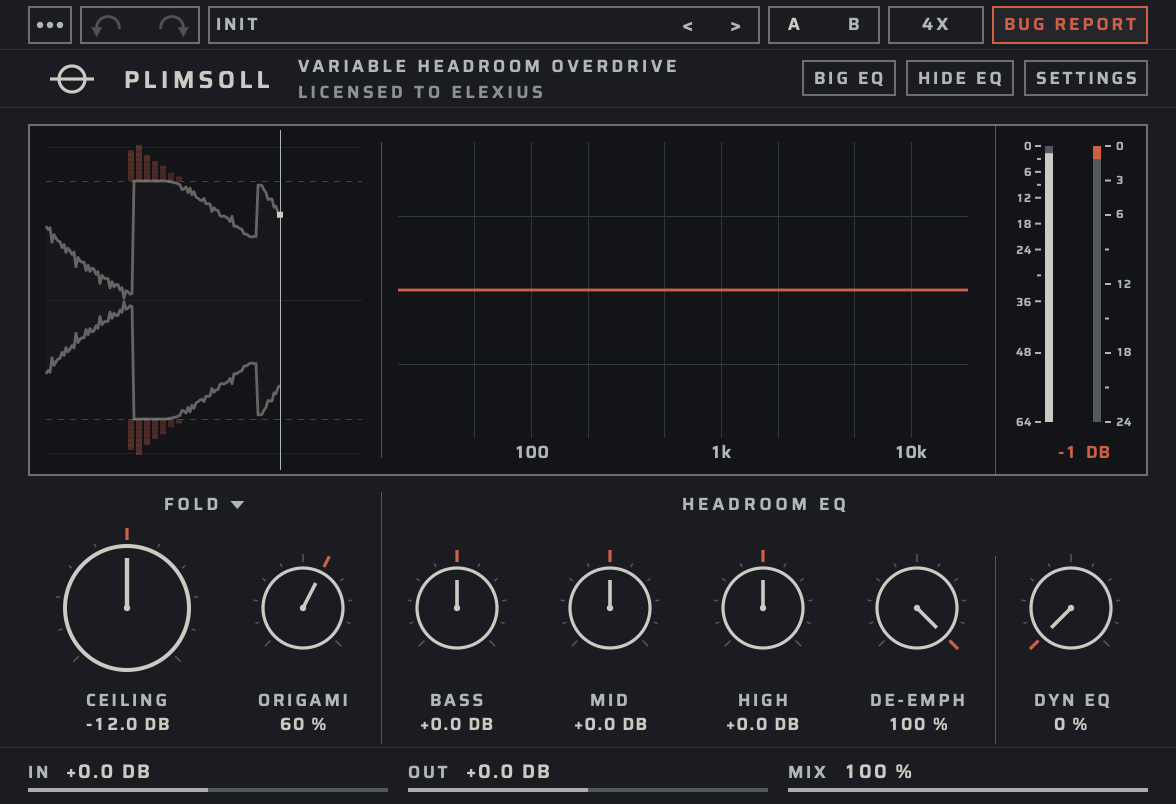Screen dimensions: 1176x804
Task: Toggle the Big EQ view
Action: (849, 78)
